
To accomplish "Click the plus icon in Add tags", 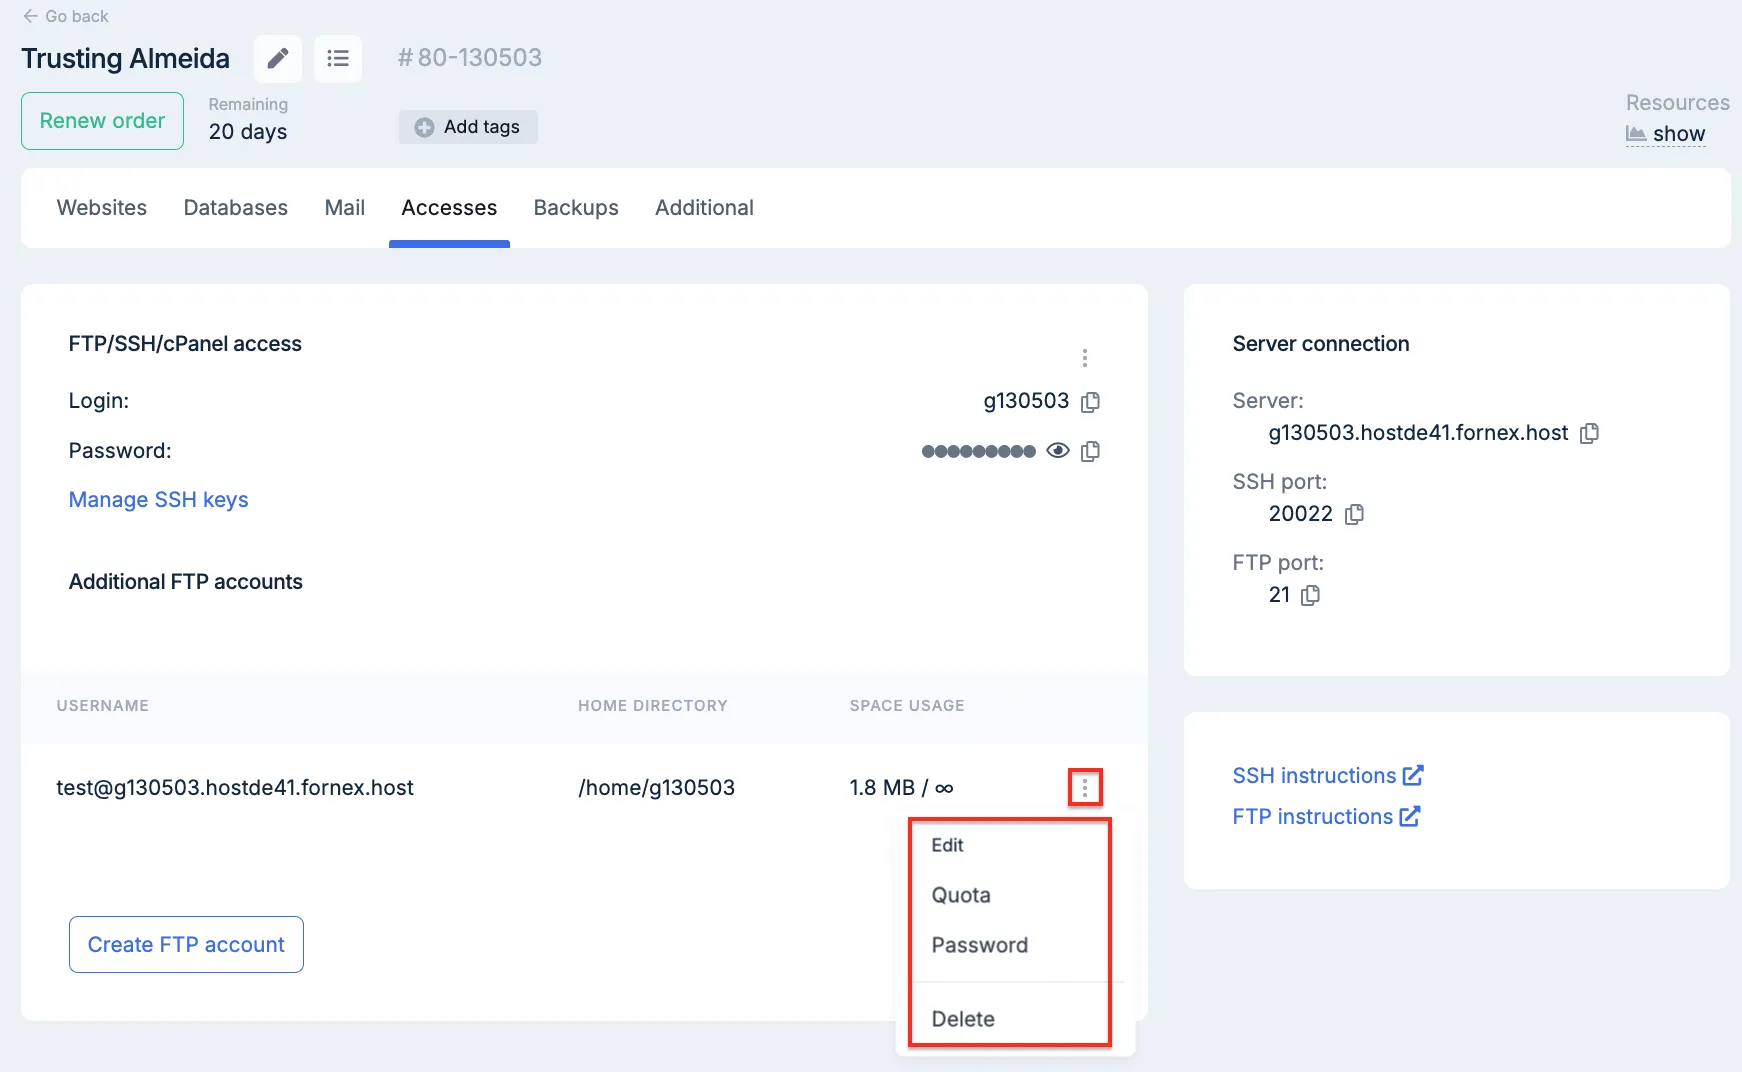I will coord(424,127).
